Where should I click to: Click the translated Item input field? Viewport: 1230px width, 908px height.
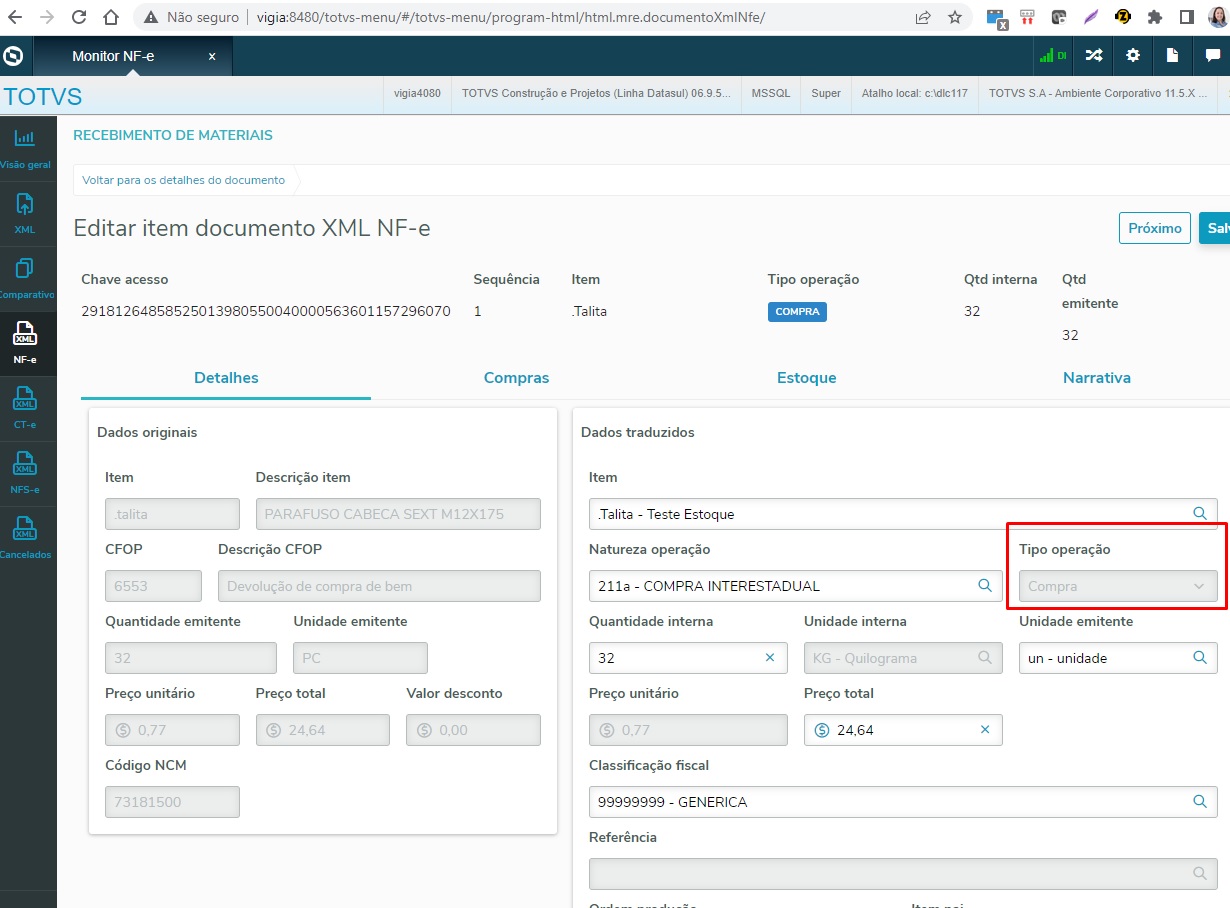pos(903,514)
